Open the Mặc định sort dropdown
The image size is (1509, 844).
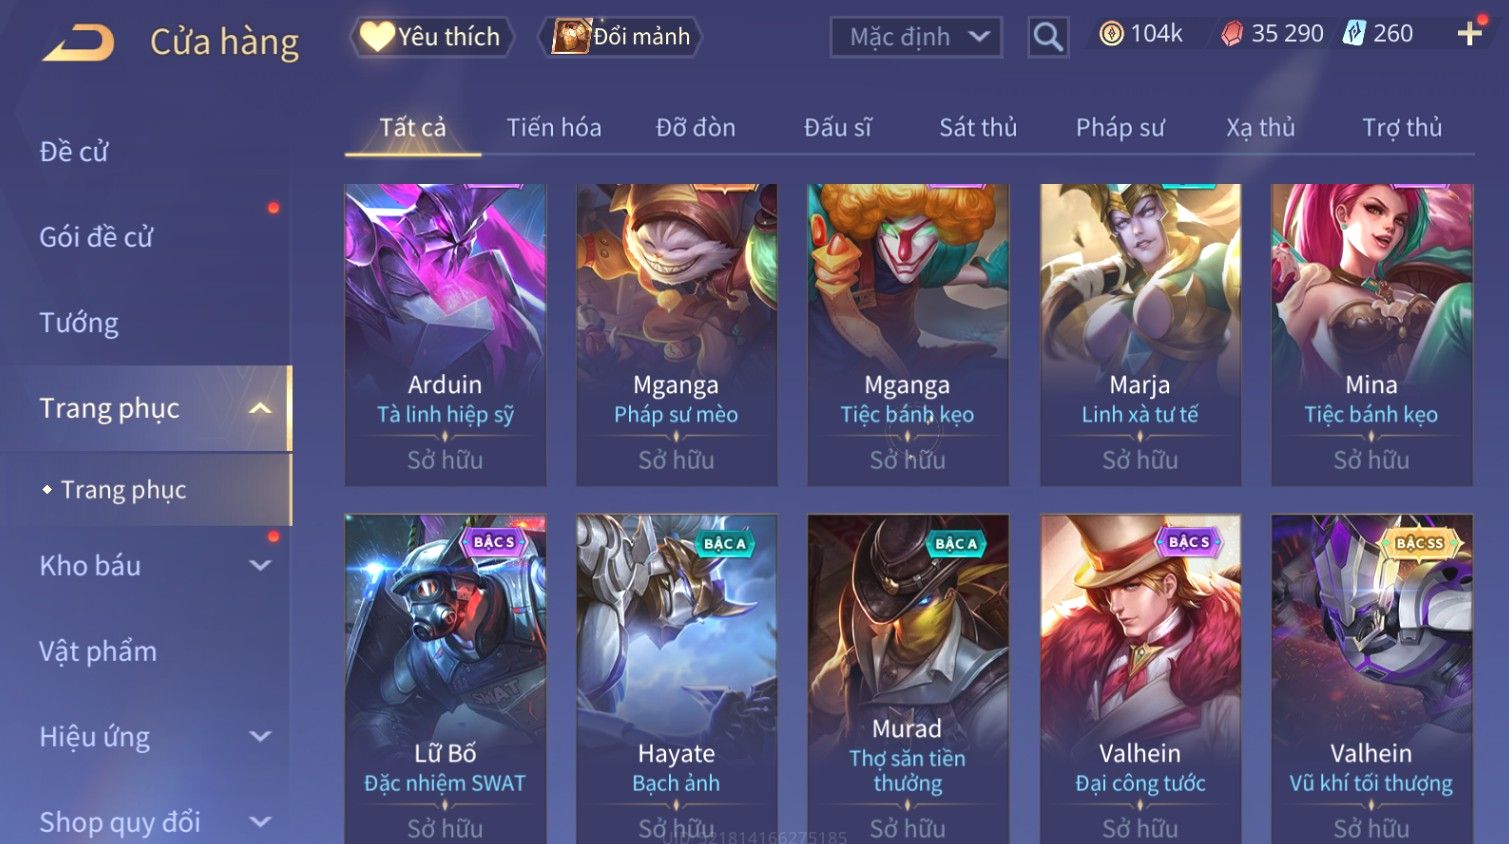[x=916, y=37]
